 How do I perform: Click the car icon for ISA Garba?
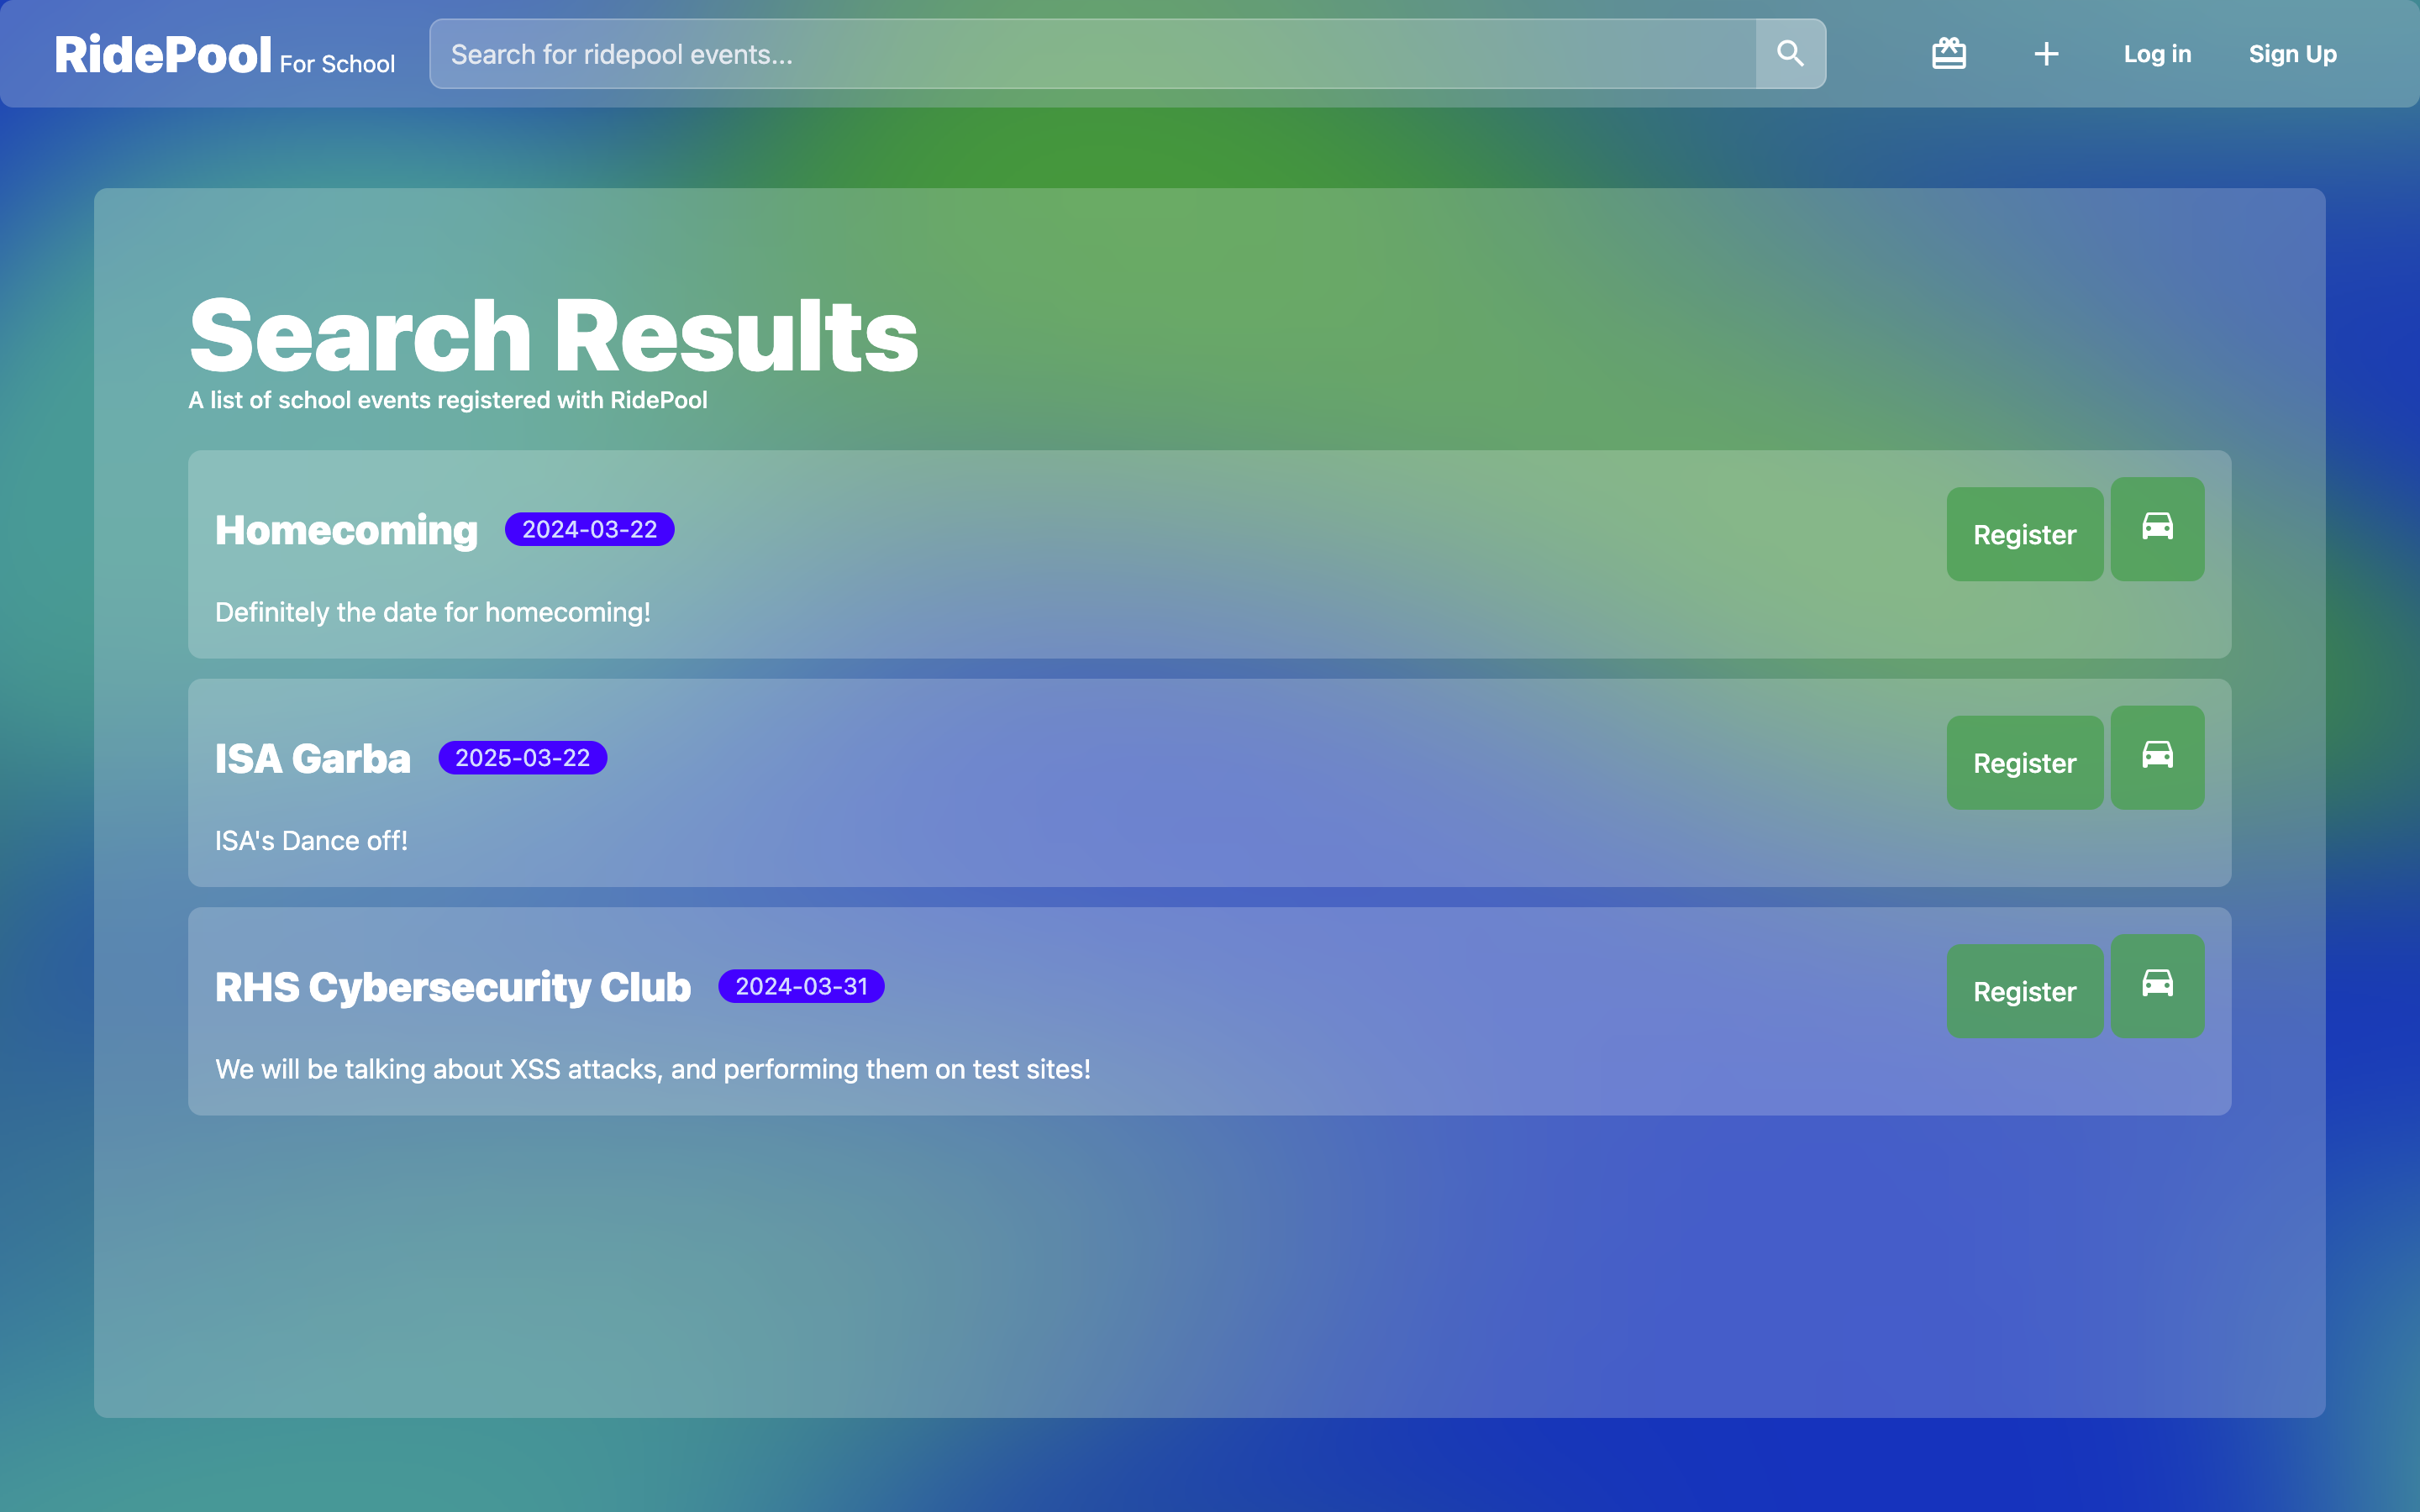point(2157,757)
